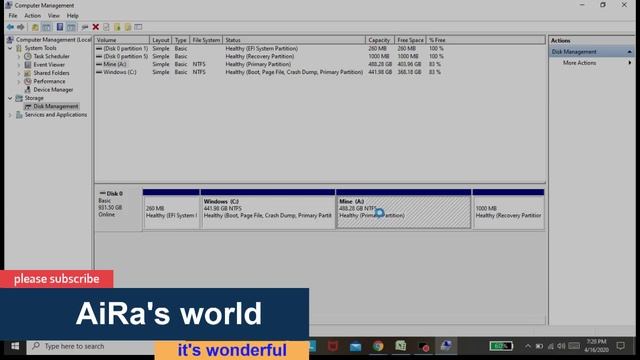This screenshot has height=360, width=640.
Task: Click the screen recorder taskbar icon
Action: (x=424, y=346)
